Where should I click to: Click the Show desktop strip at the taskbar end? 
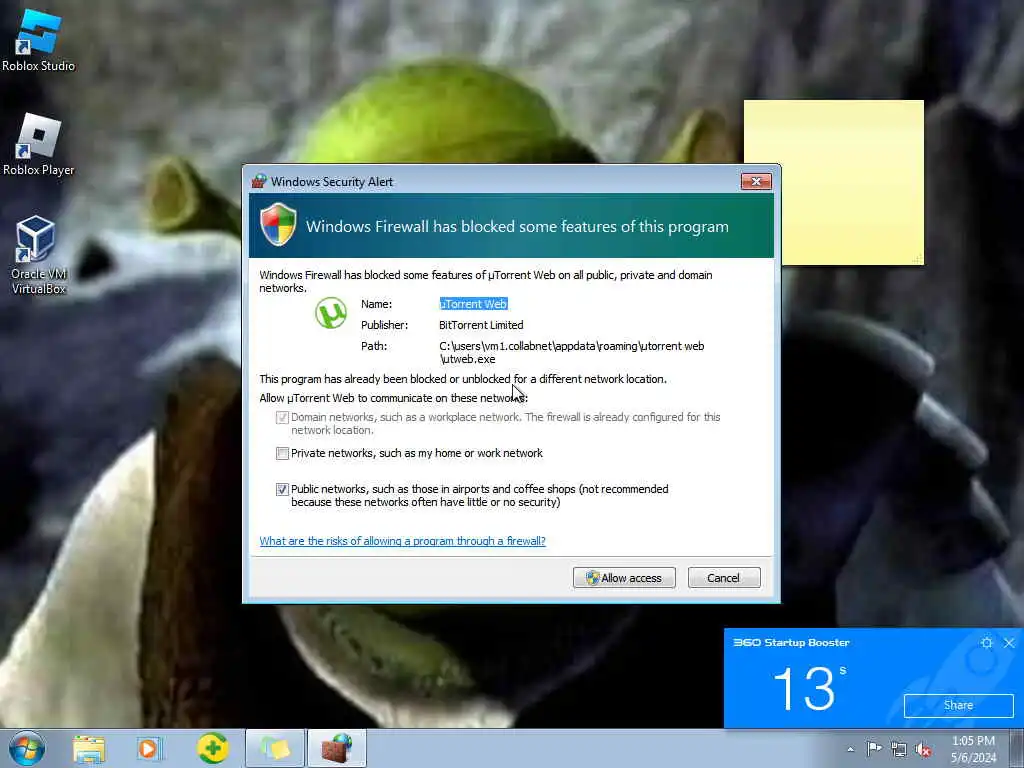[1017, 749]
